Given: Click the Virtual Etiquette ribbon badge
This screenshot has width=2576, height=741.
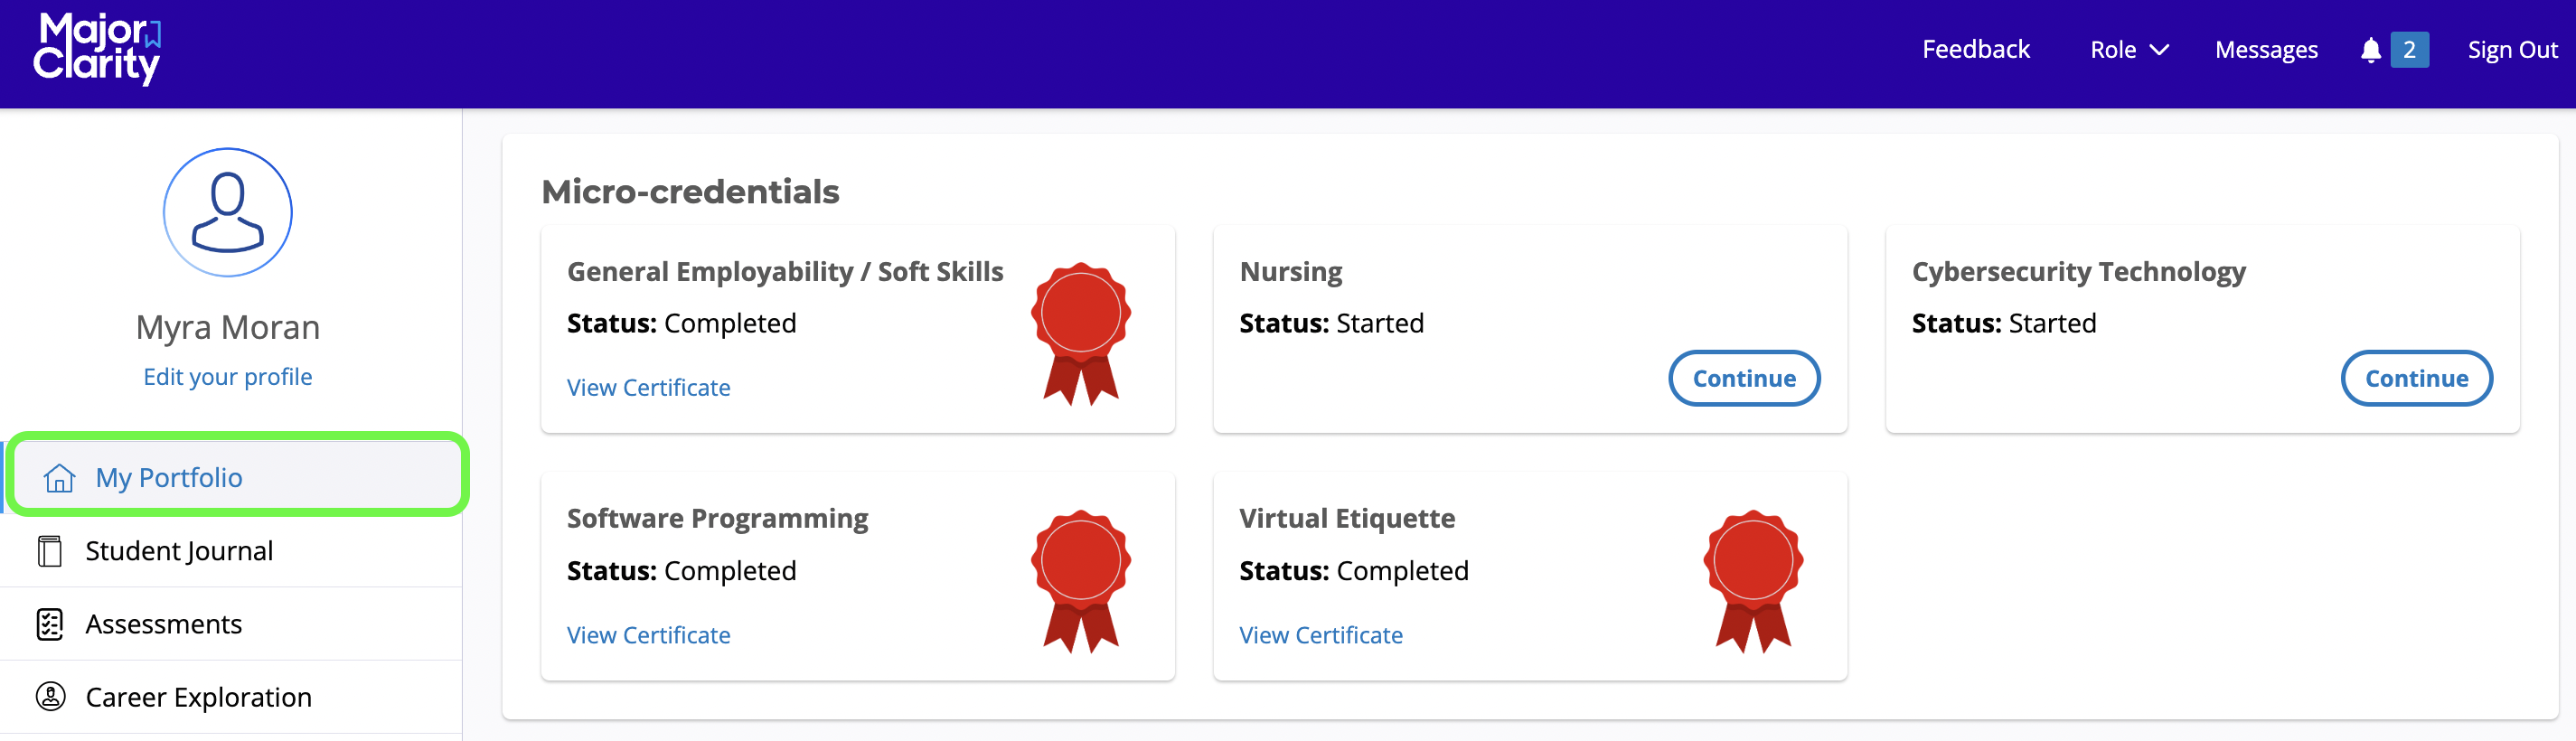Looking at the screenshot, I should pos(1752,580).
